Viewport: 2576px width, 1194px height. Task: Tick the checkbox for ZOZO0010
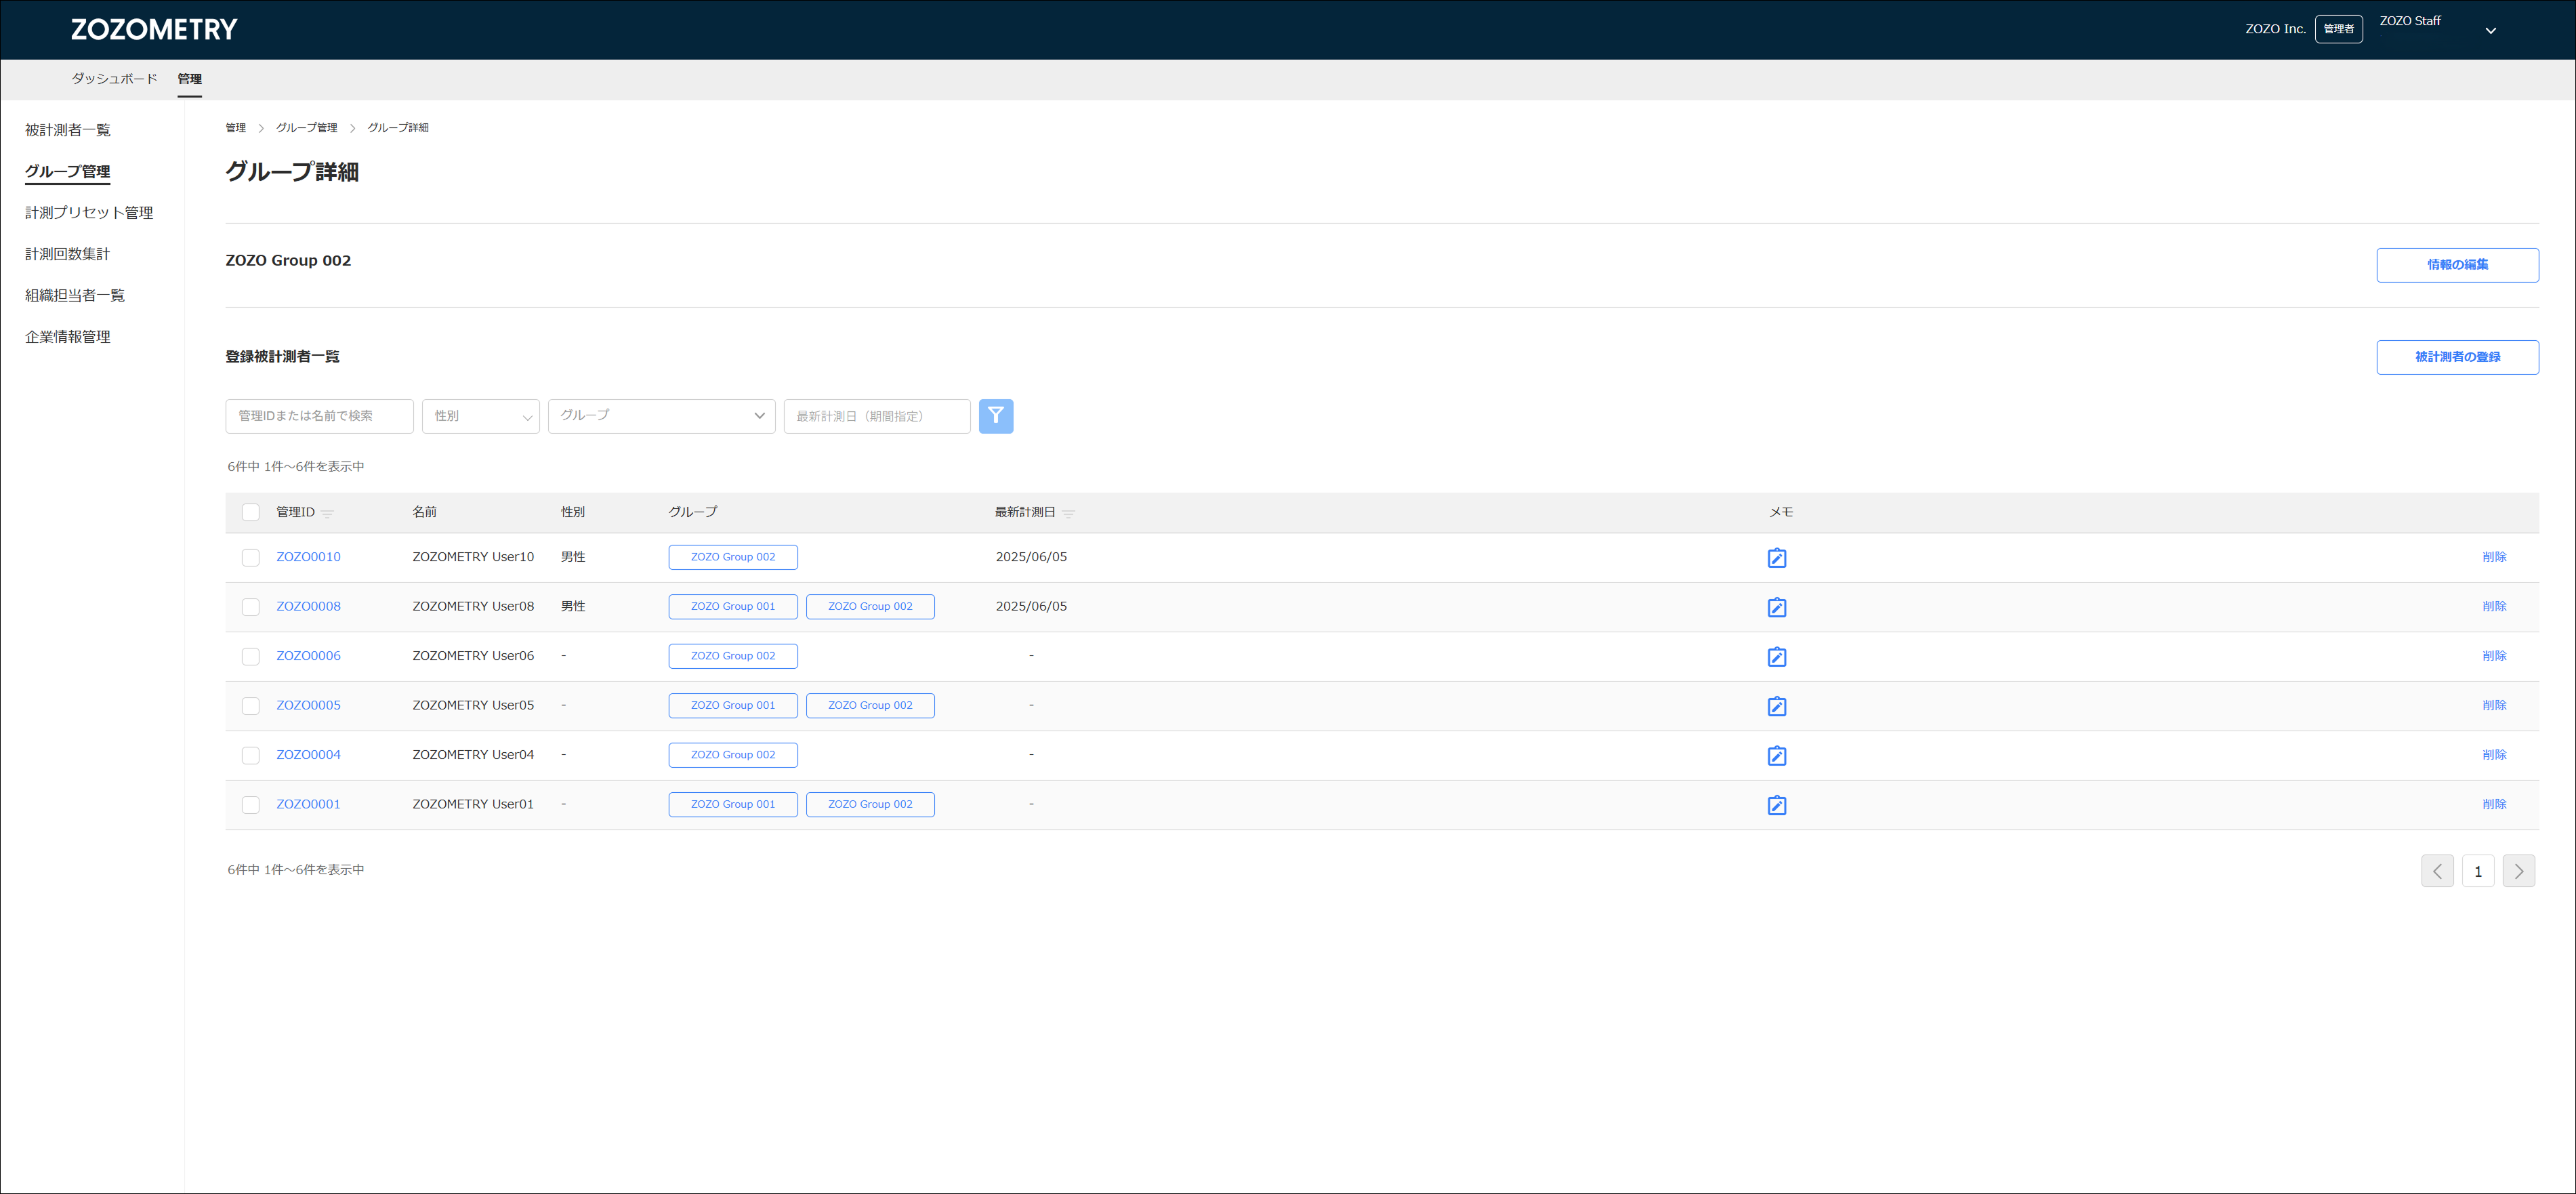coord(250,558)
